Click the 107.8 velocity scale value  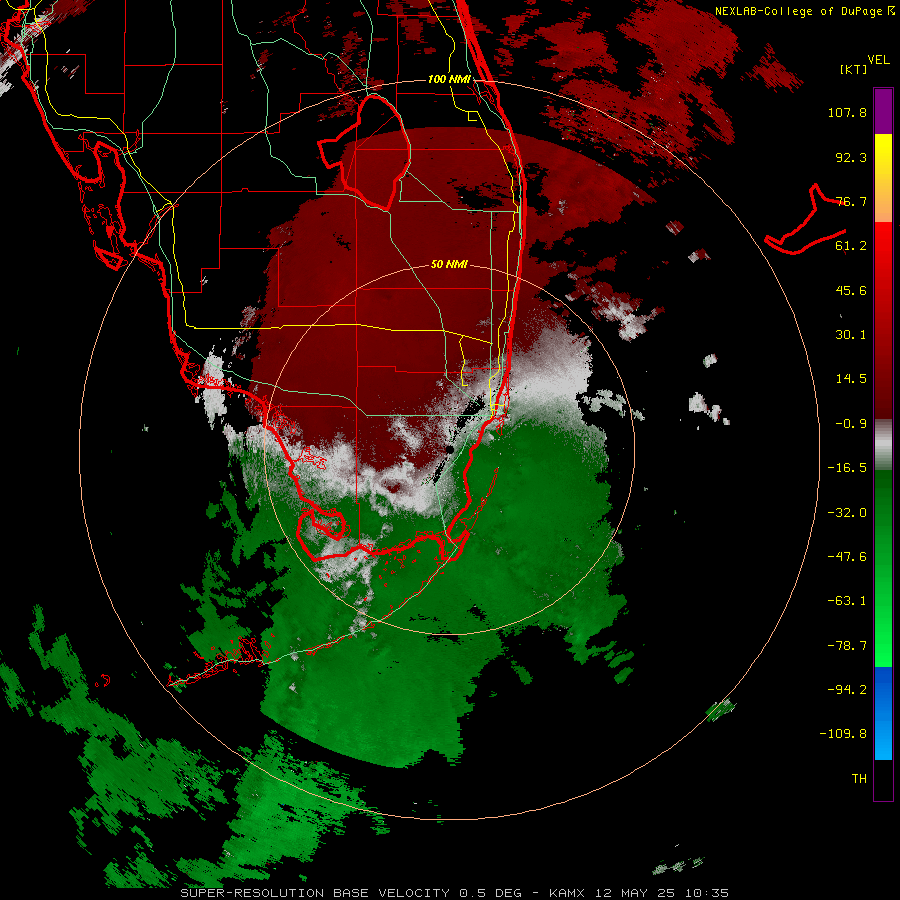tap(847, 112)
